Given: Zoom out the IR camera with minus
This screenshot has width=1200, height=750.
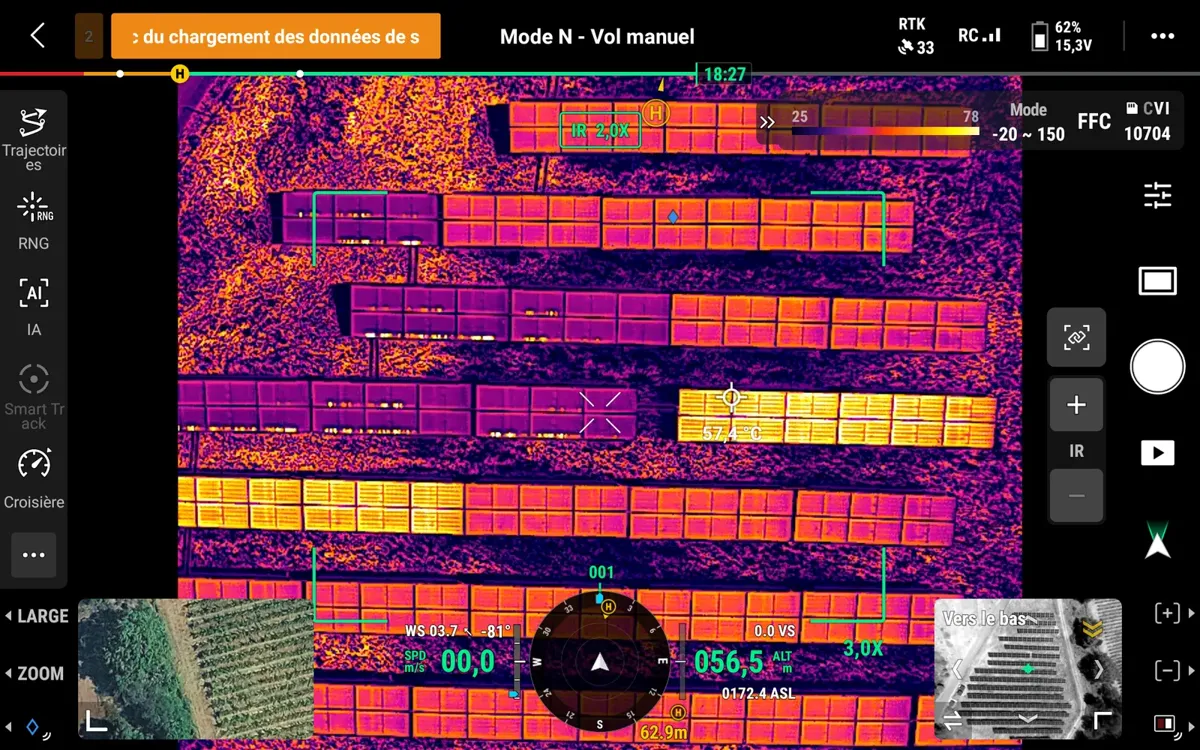Looking at the screenshot, I should coord(1076,495).
